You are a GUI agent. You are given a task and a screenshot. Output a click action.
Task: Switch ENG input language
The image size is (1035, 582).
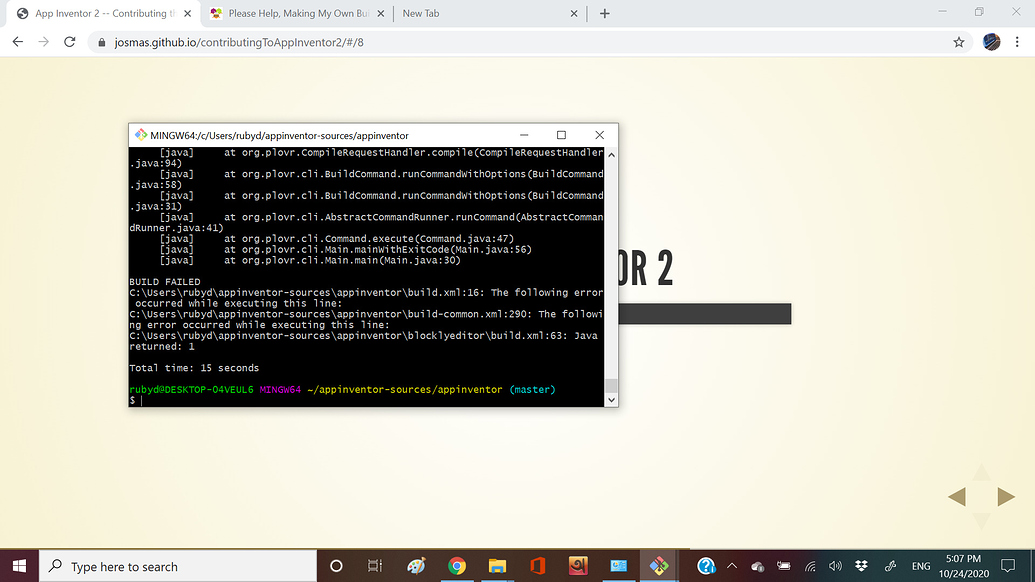click(921, 566)
